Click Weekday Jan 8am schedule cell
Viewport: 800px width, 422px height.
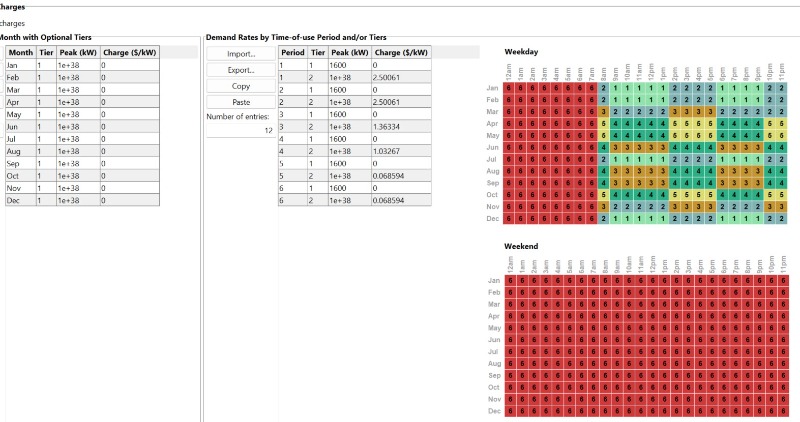[x=604, y=88]
